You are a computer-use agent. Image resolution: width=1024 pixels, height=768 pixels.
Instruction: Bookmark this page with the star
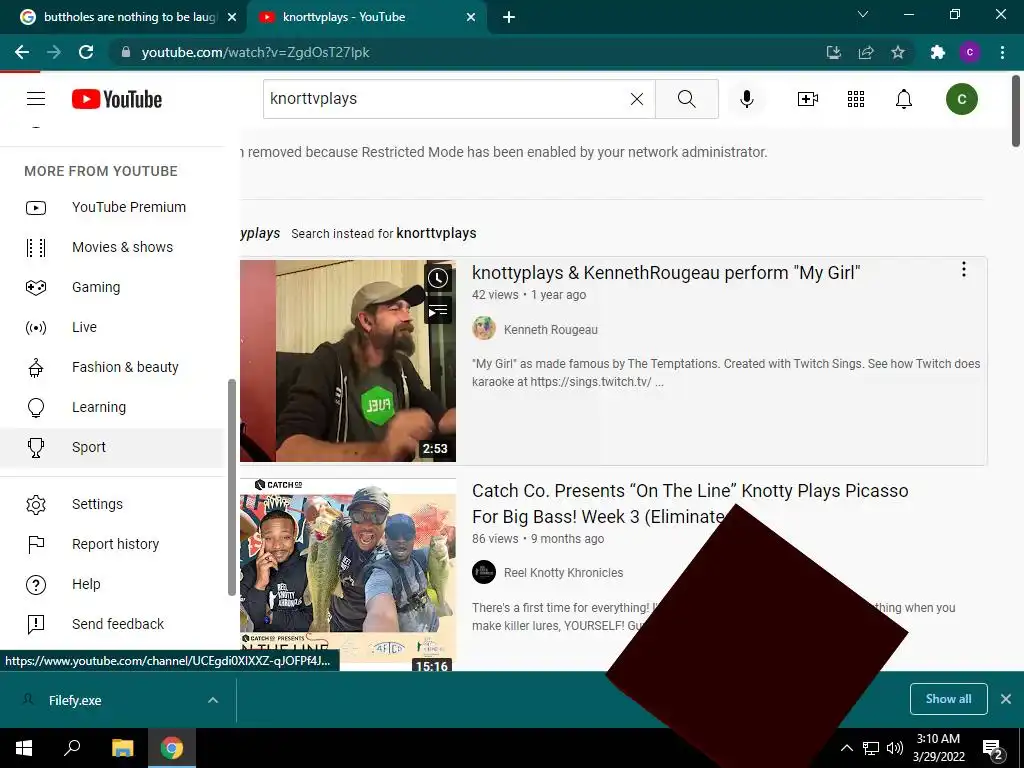click(x=898, y=52)
